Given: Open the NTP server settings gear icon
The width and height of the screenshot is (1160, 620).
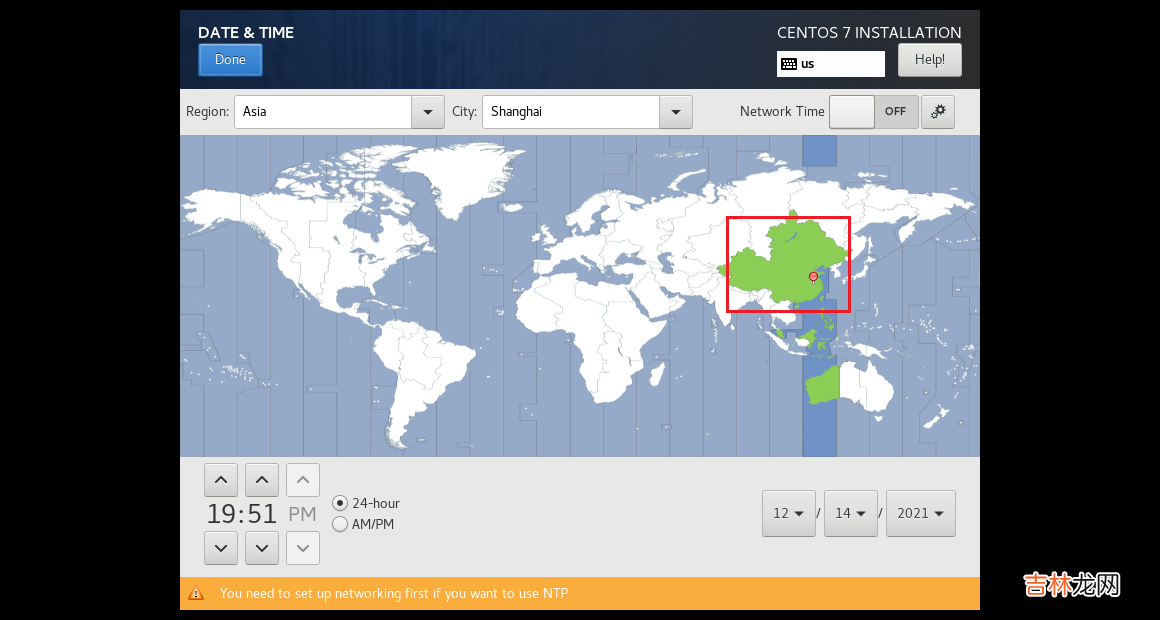Looking at the screenshot, I should coord(938,112).
